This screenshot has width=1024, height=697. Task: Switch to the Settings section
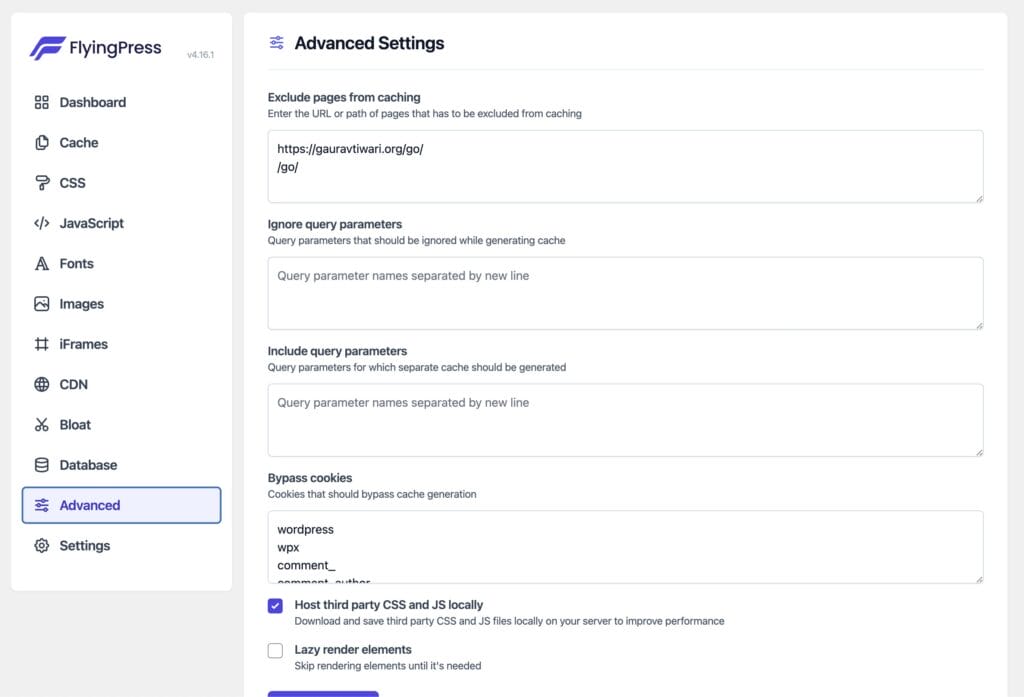tap(84, 545)
